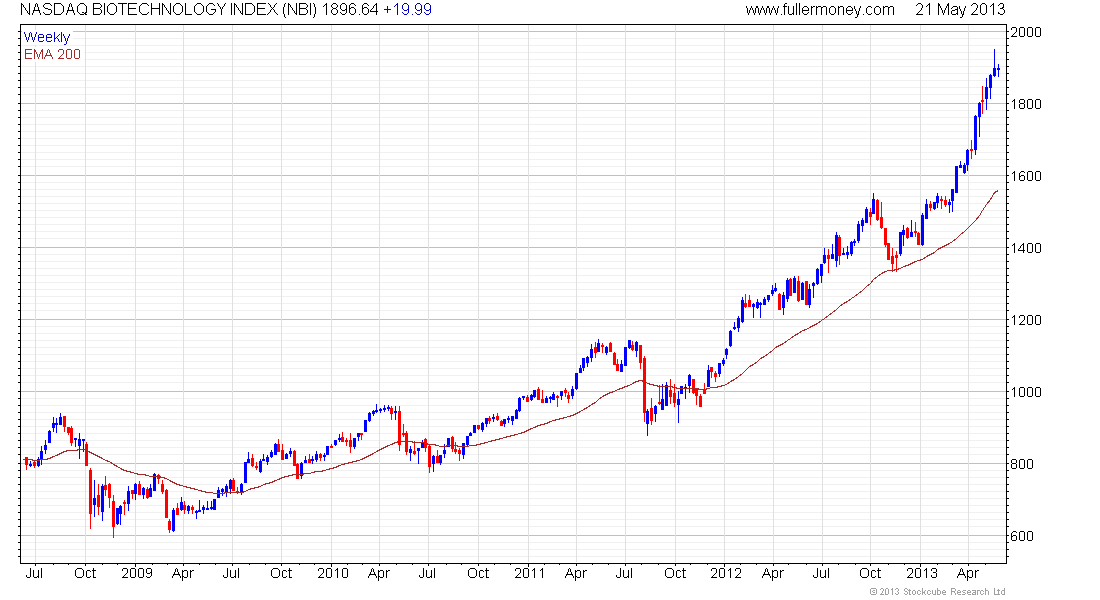Click the date 21 May 2013
The width and height of the screenshot is (1100, 600).
point(960,10)
